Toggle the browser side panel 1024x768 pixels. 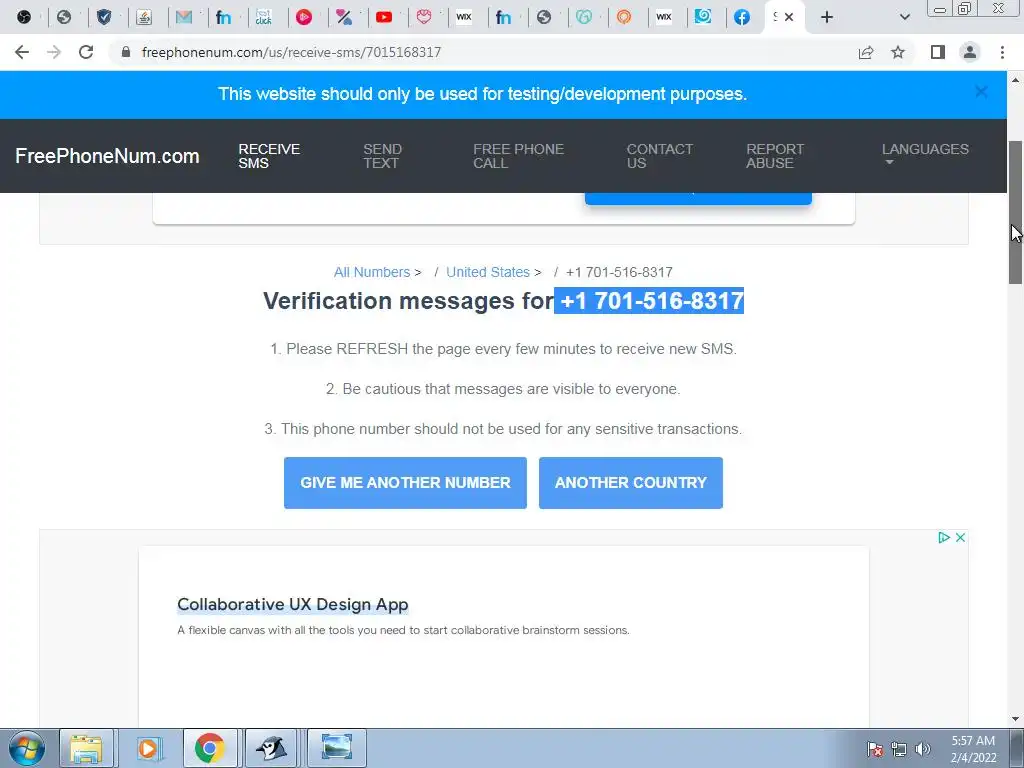(x=938, y=52)
